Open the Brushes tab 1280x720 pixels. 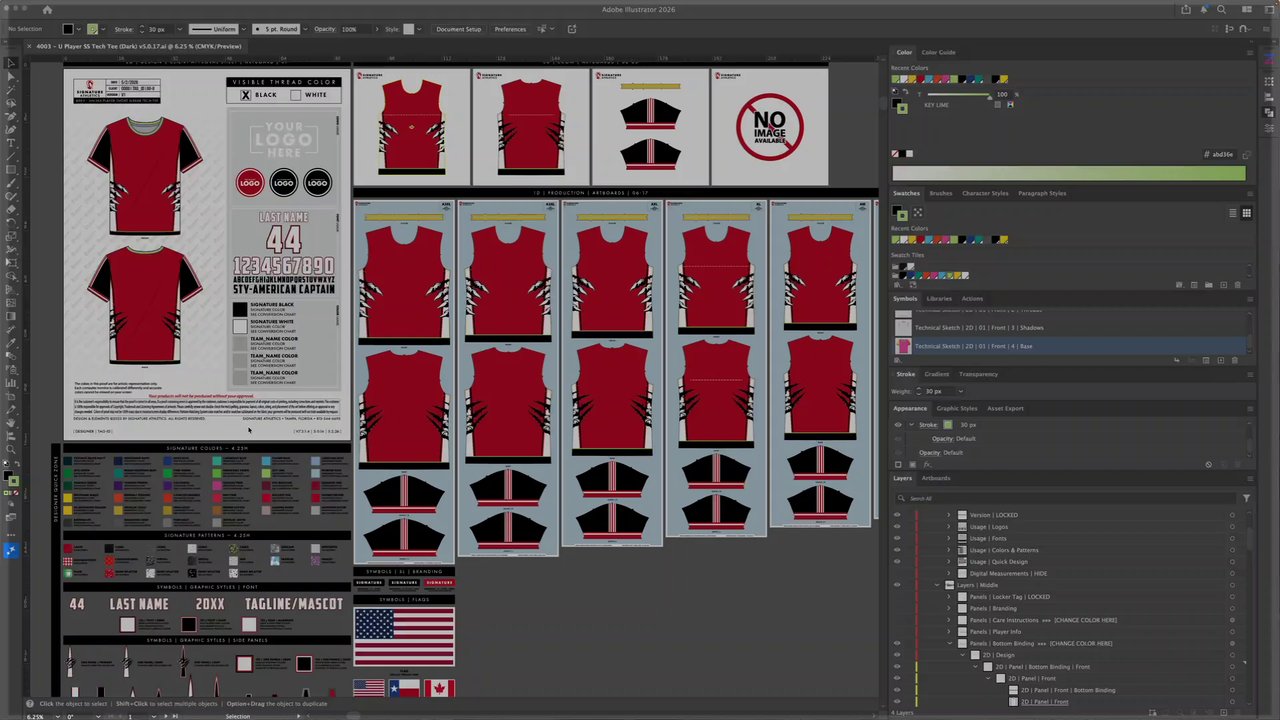(x=941, y=193)
